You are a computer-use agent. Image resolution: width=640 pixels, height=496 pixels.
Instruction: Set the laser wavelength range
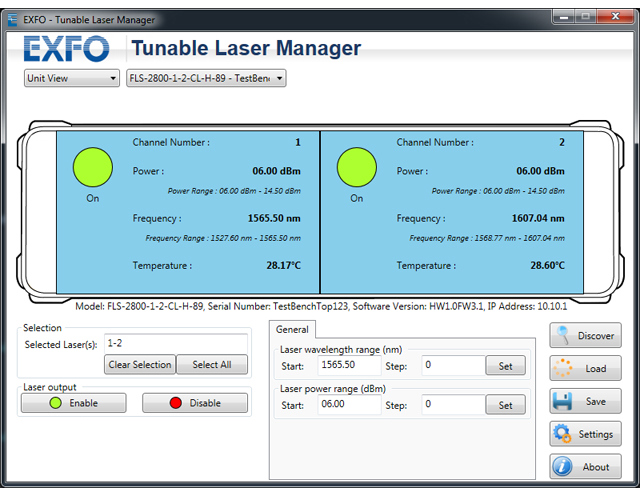pyautogui.click(x=505, y=366)
